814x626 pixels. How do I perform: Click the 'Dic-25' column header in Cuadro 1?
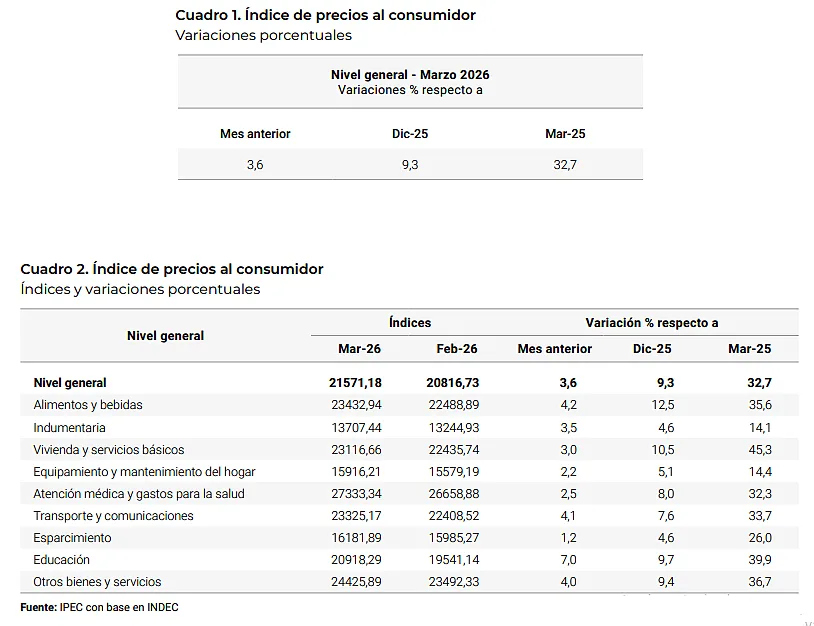click(x=410, y=134)
